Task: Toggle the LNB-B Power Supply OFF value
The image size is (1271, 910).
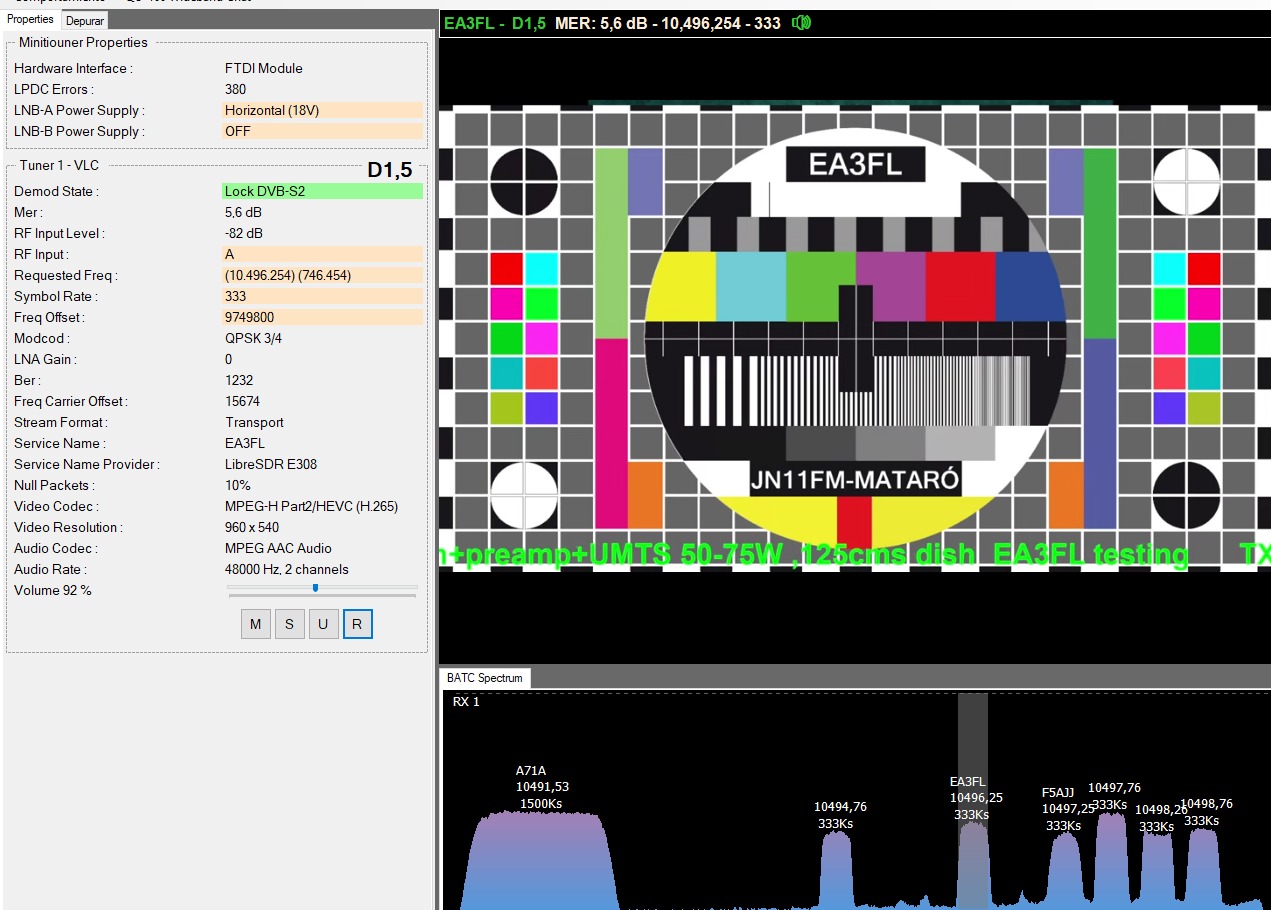Action: pyautogui.click(x=322, y=132)
